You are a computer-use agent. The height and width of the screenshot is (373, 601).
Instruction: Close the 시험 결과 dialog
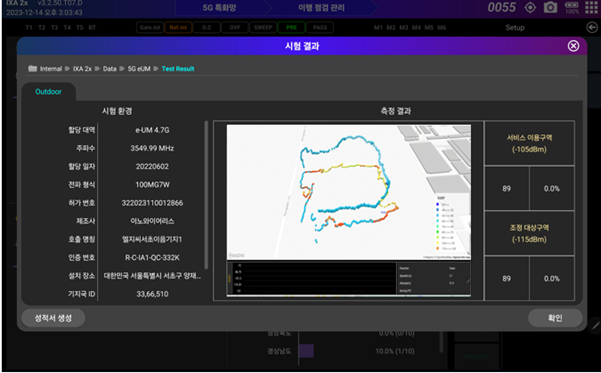573,46
